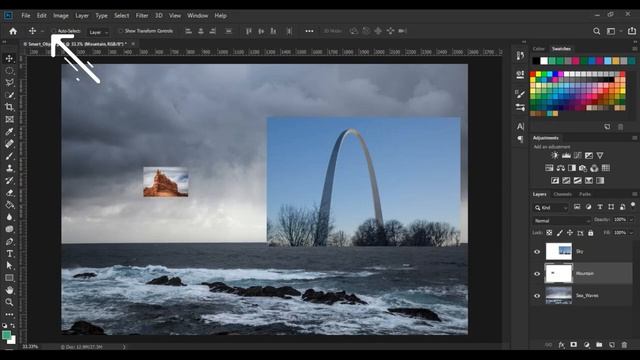The image size is (640, 360).
Task: Select the Path Selection tool
Action: [x=9, y=266]
